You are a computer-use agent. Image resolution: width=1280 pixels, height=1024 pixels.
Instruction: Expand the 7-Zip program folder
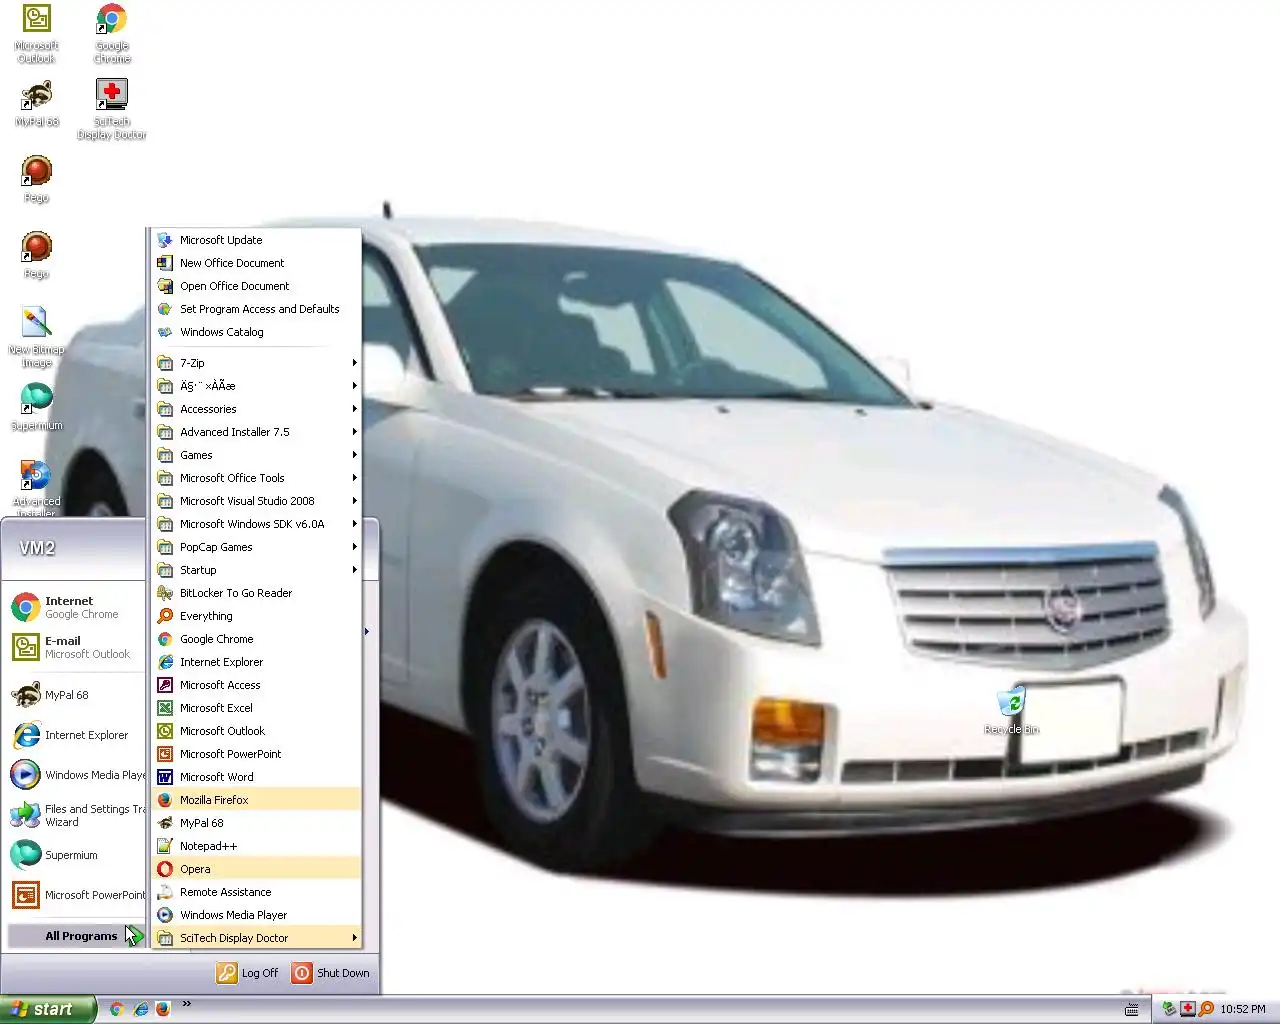point(256,363)
